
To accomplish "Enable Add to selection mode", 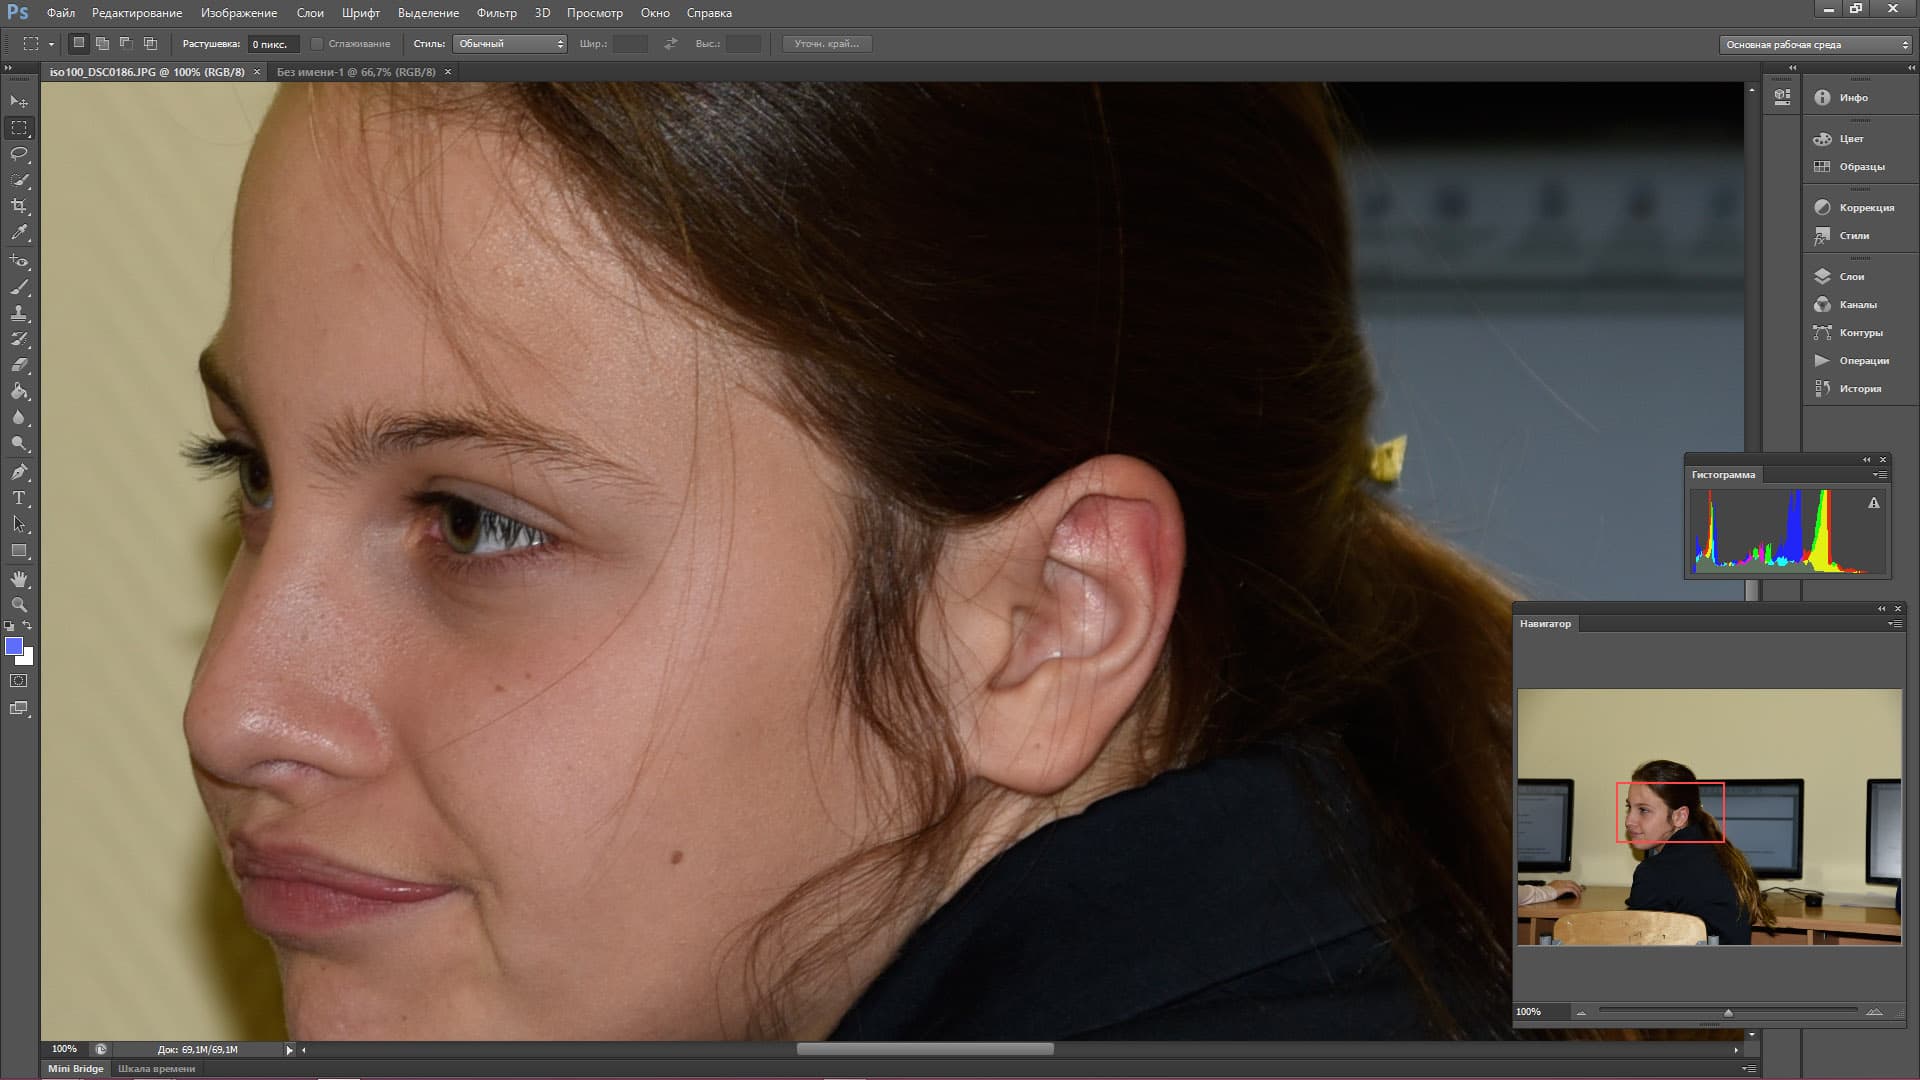I will pyautogui.click(x=102, y=44).
